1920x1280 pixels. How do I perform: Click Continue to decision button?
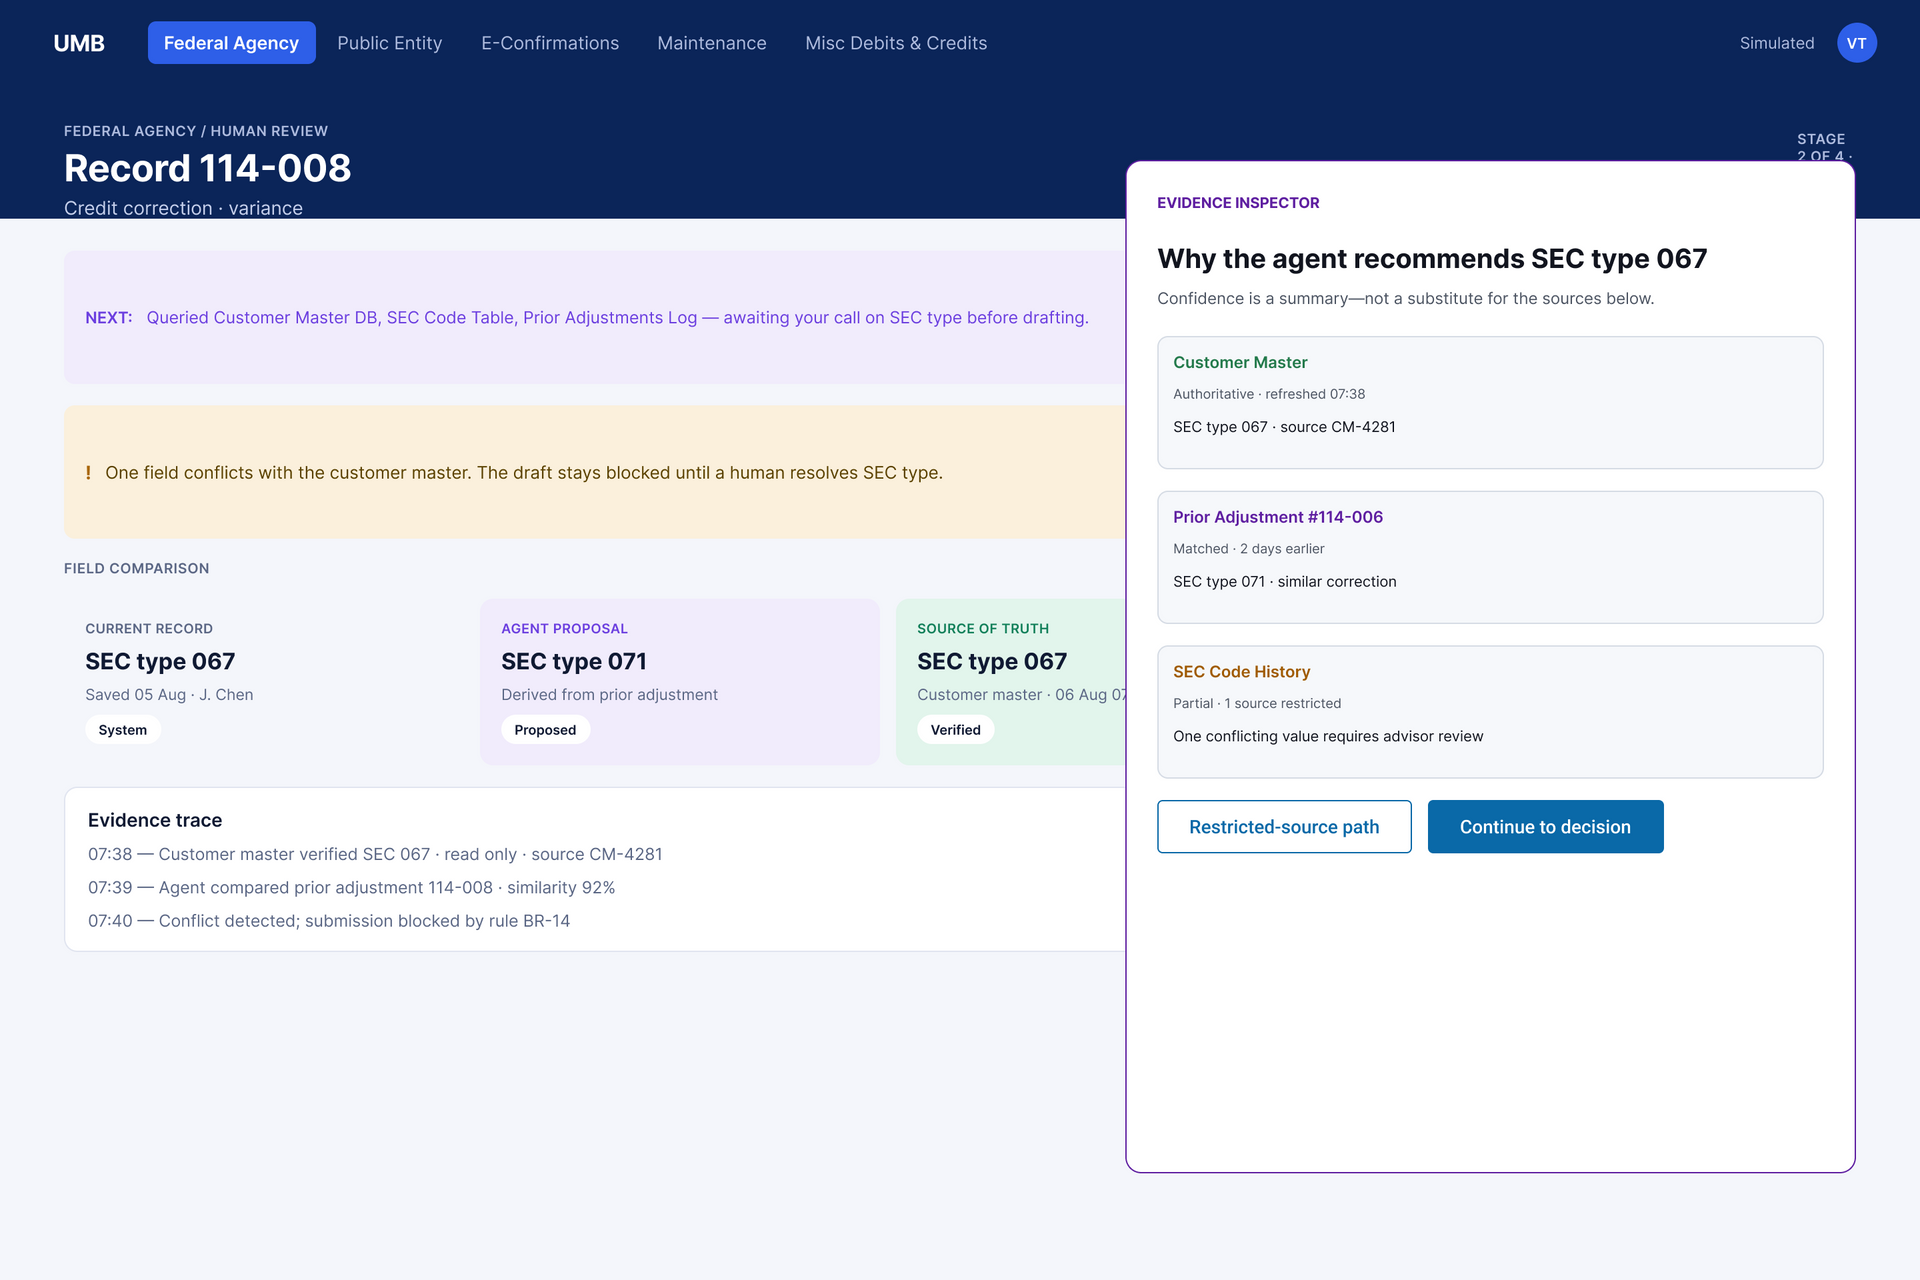1545,827
